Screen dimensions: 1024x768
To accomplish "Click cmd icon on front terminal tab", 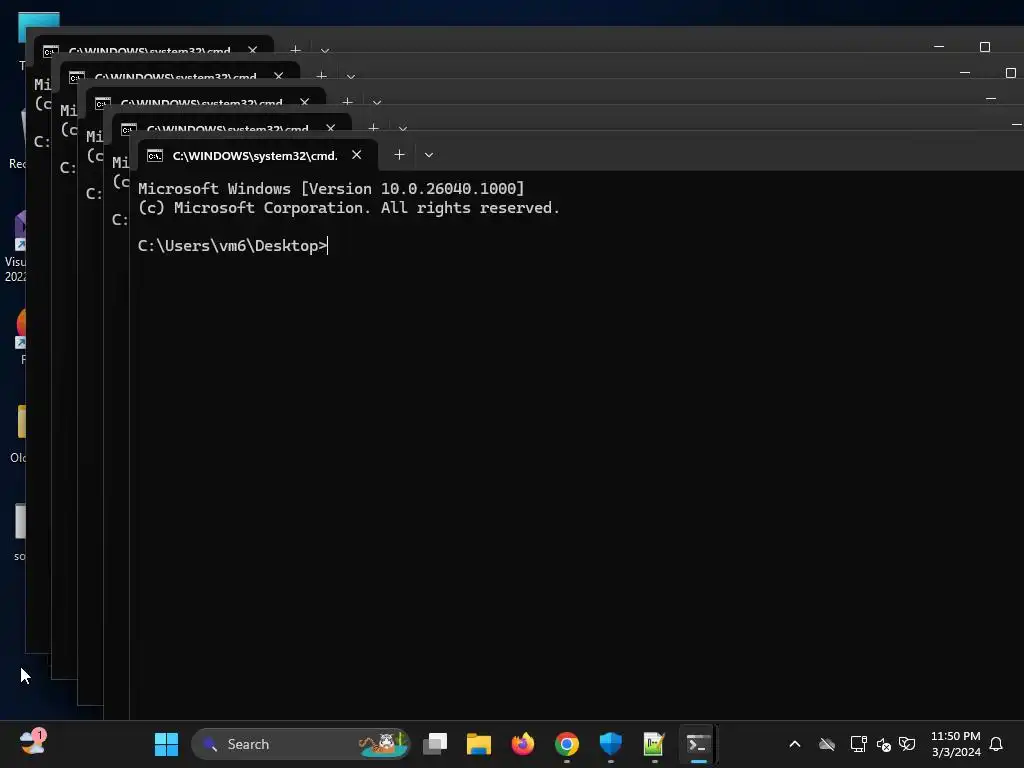I will click(155, 155).
